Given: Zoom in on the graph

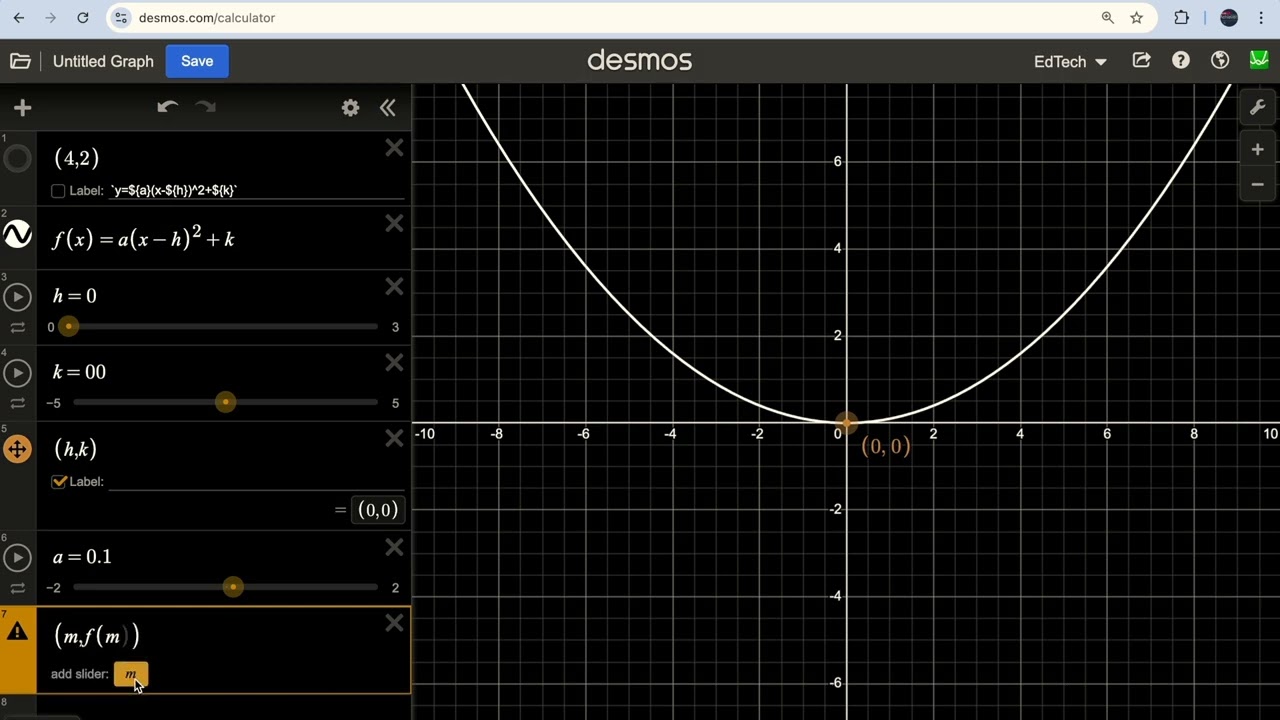Looking at the screenshot, I should coord(1258,150).
